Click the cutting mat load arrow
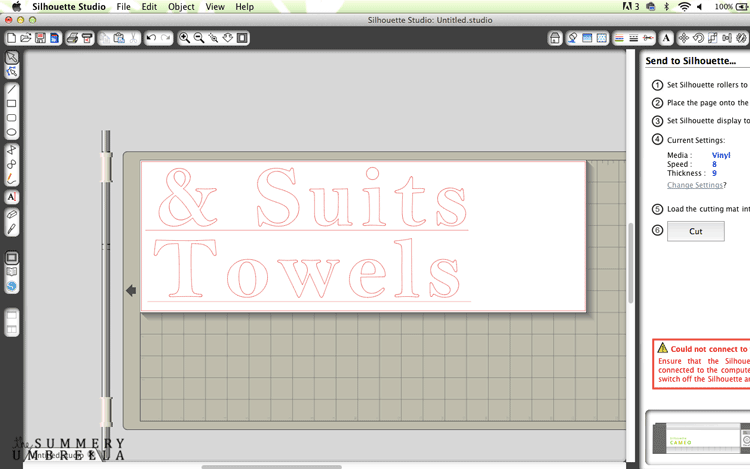 (x=131, y=290)
